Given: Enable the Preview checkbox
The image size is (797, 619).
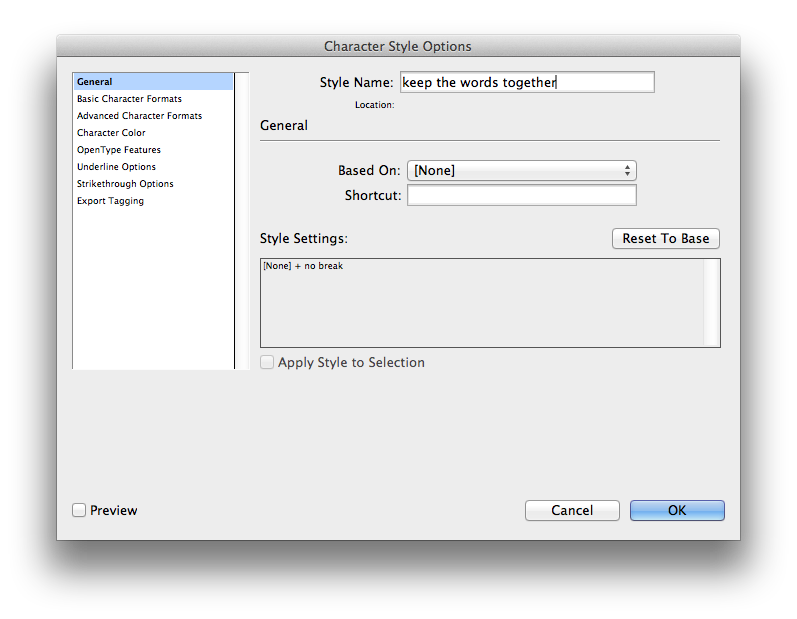Looking at the screenshot, I should [79, 510].
